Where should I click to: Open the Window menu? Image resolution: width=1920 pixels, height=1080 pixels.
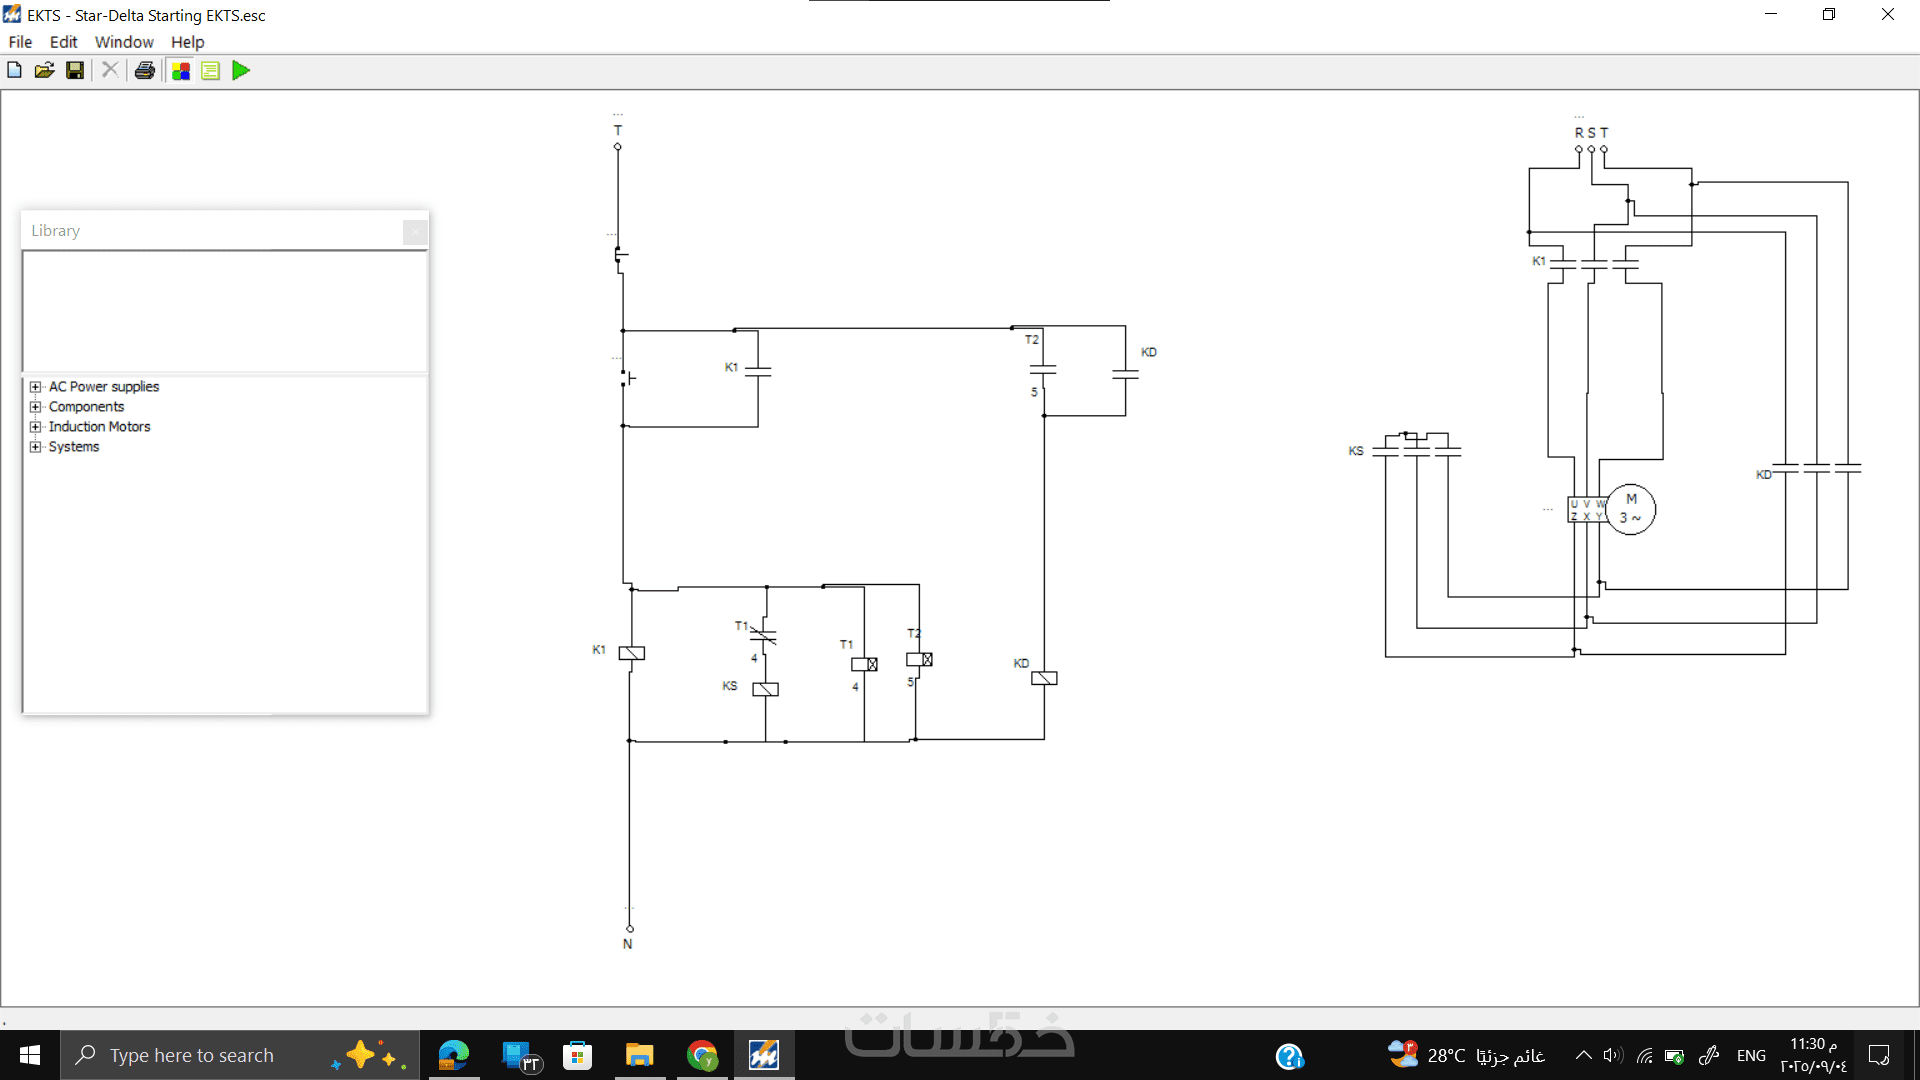[124, 42]
